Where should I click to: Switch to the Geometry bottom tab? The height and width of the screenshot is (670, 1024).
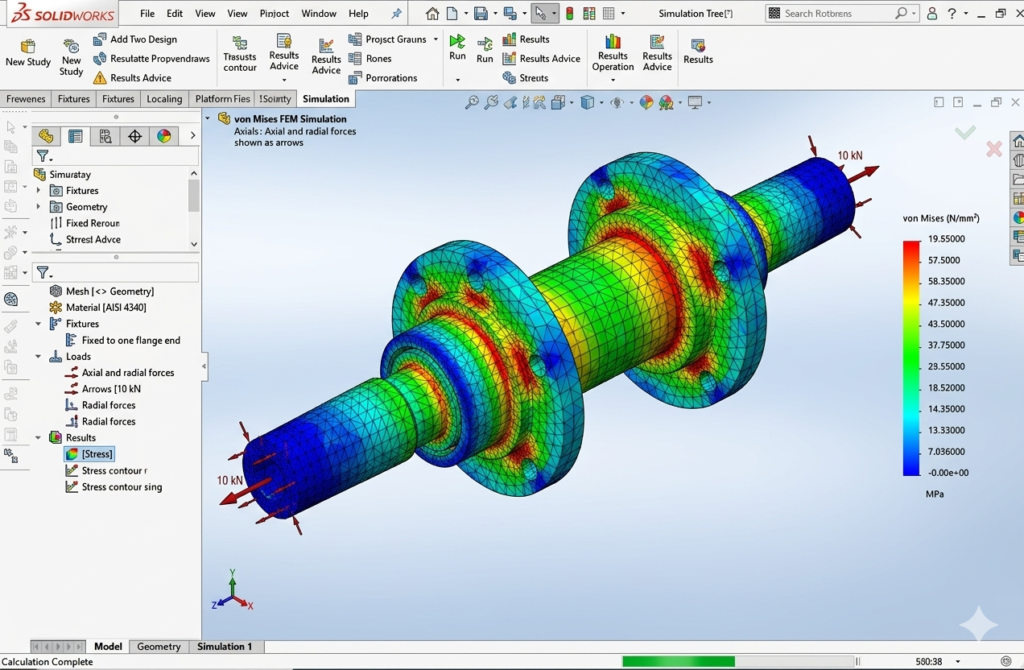tap(159, 647)
